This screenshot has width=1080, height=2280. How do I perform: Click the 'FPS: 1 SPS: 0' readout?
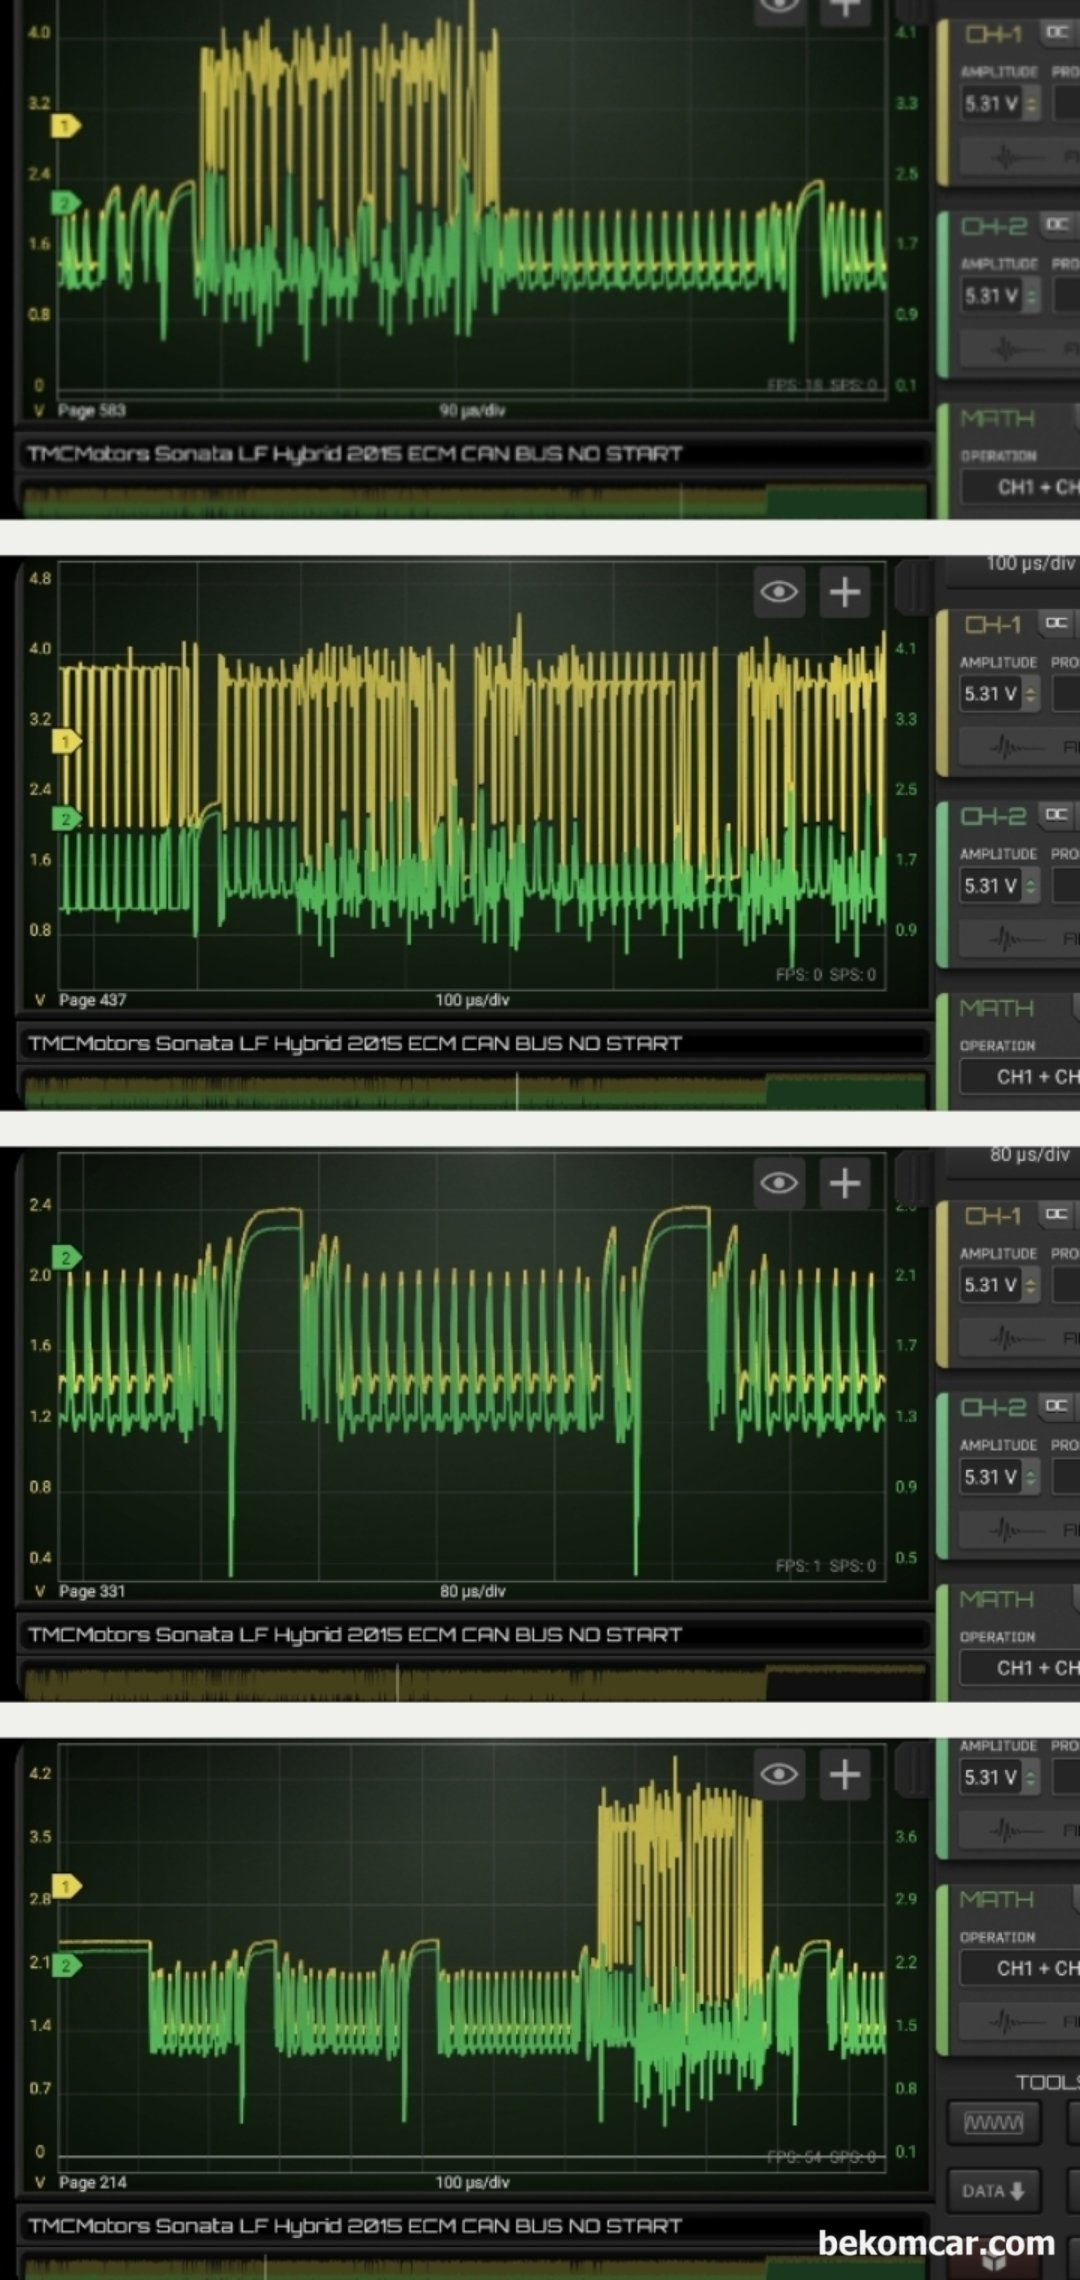826,1565
